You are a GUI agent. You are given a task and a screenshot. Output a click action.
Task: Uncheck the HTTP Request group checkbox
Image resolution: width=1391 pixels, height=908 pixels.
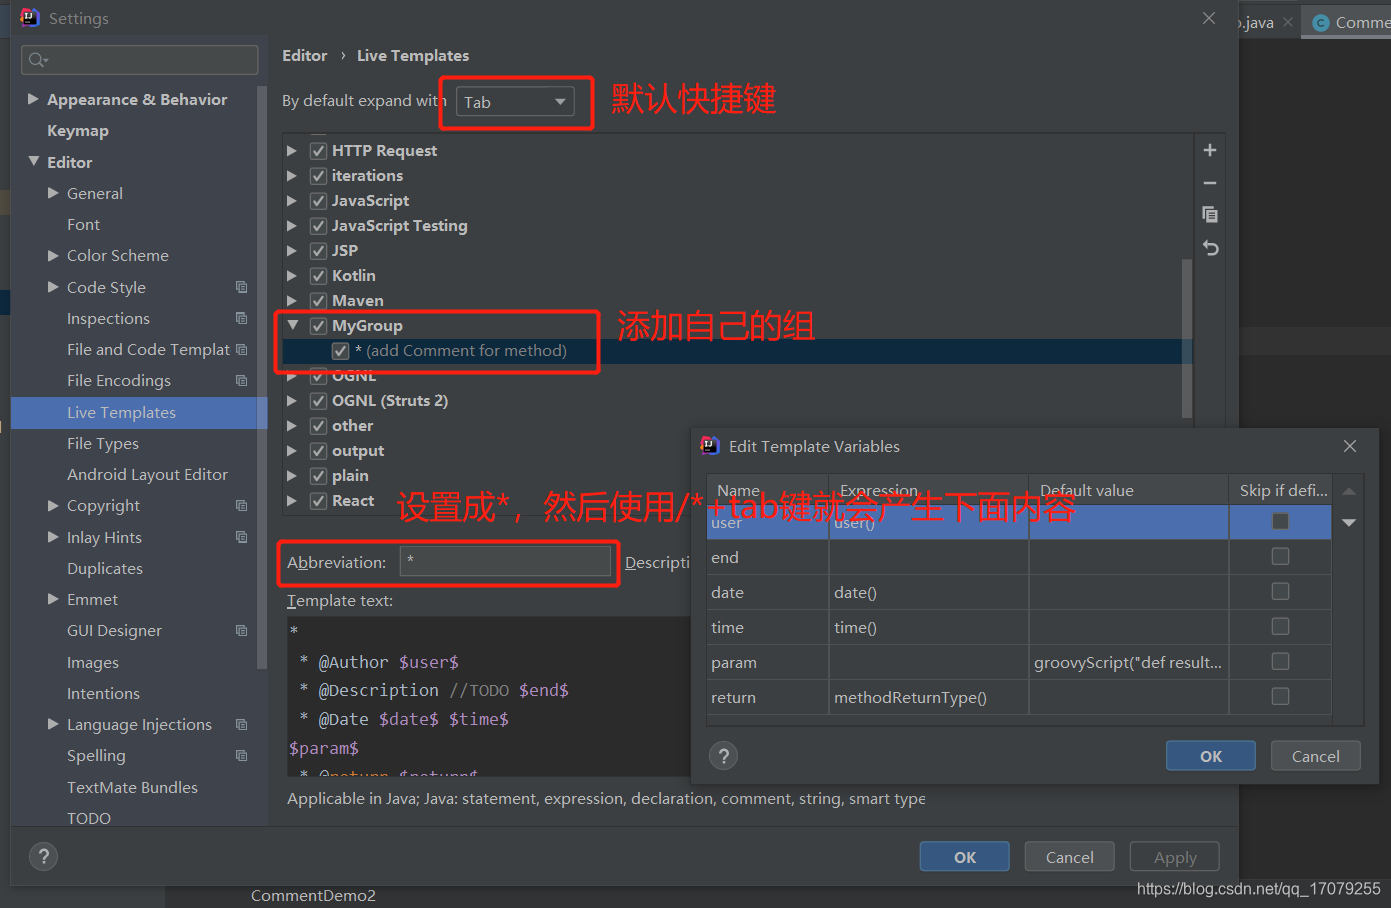(318, 150)
